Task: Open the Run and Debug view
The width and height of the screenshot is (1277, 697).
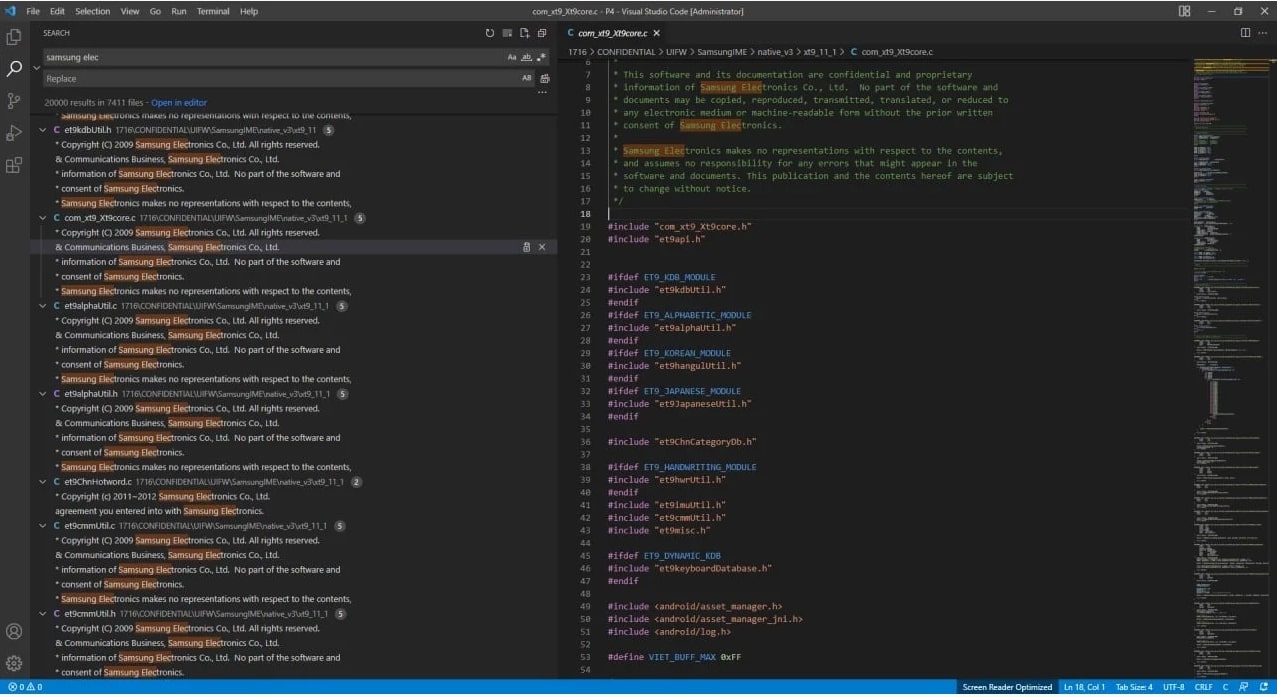Action: point(14,133)
